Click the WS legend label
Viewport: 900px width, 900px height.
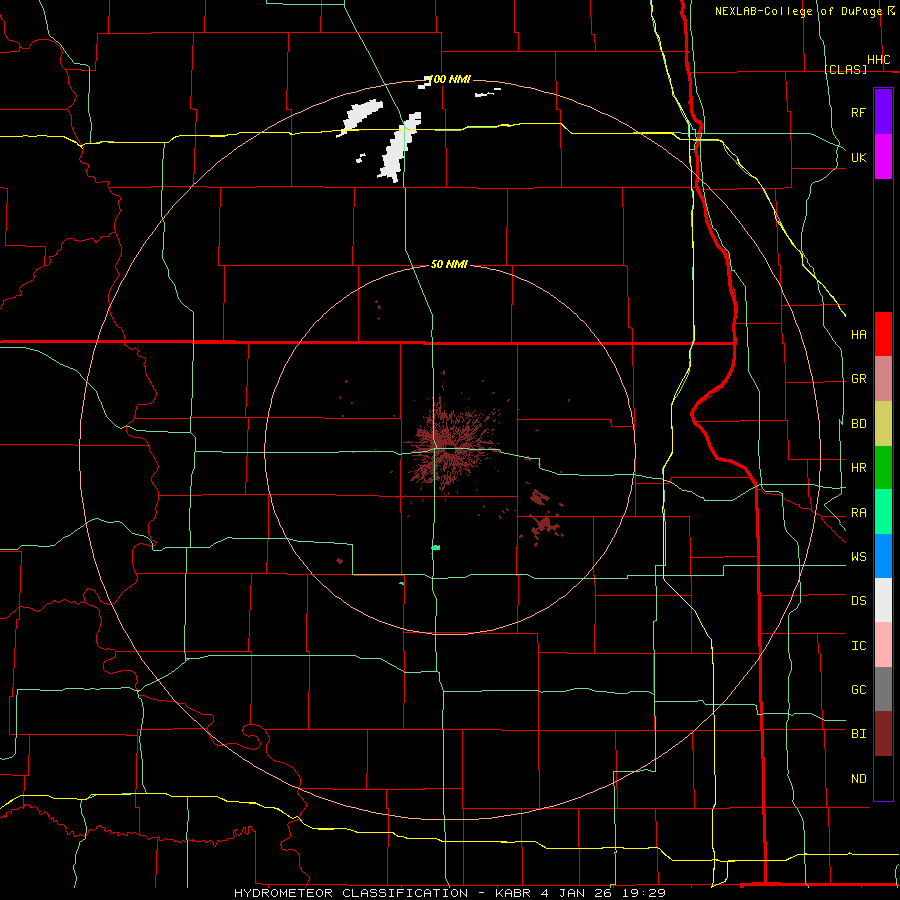pos(858,557)
